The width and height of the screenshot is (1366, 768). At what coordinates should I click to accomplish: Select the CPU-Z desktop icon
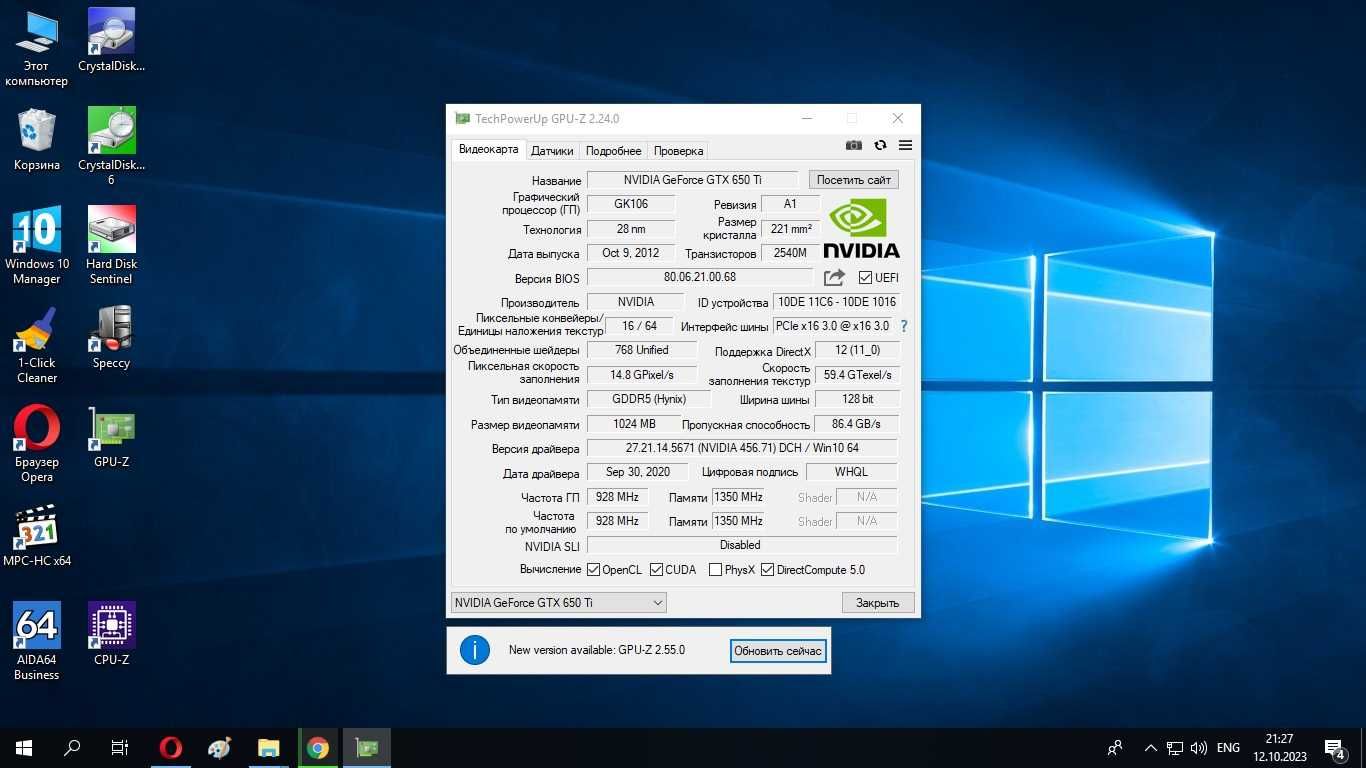(111, 634)
